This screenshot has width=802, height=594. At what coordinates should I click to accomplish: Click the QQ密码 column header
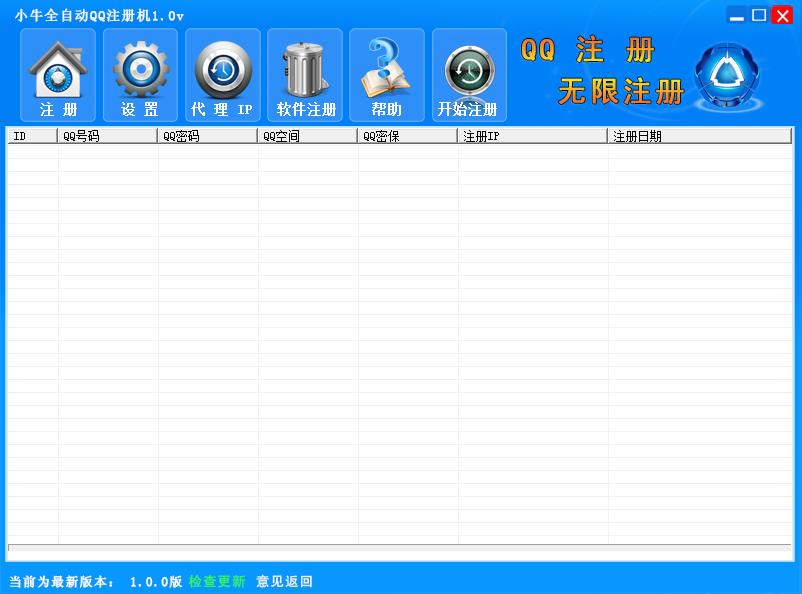coord(205,135)
